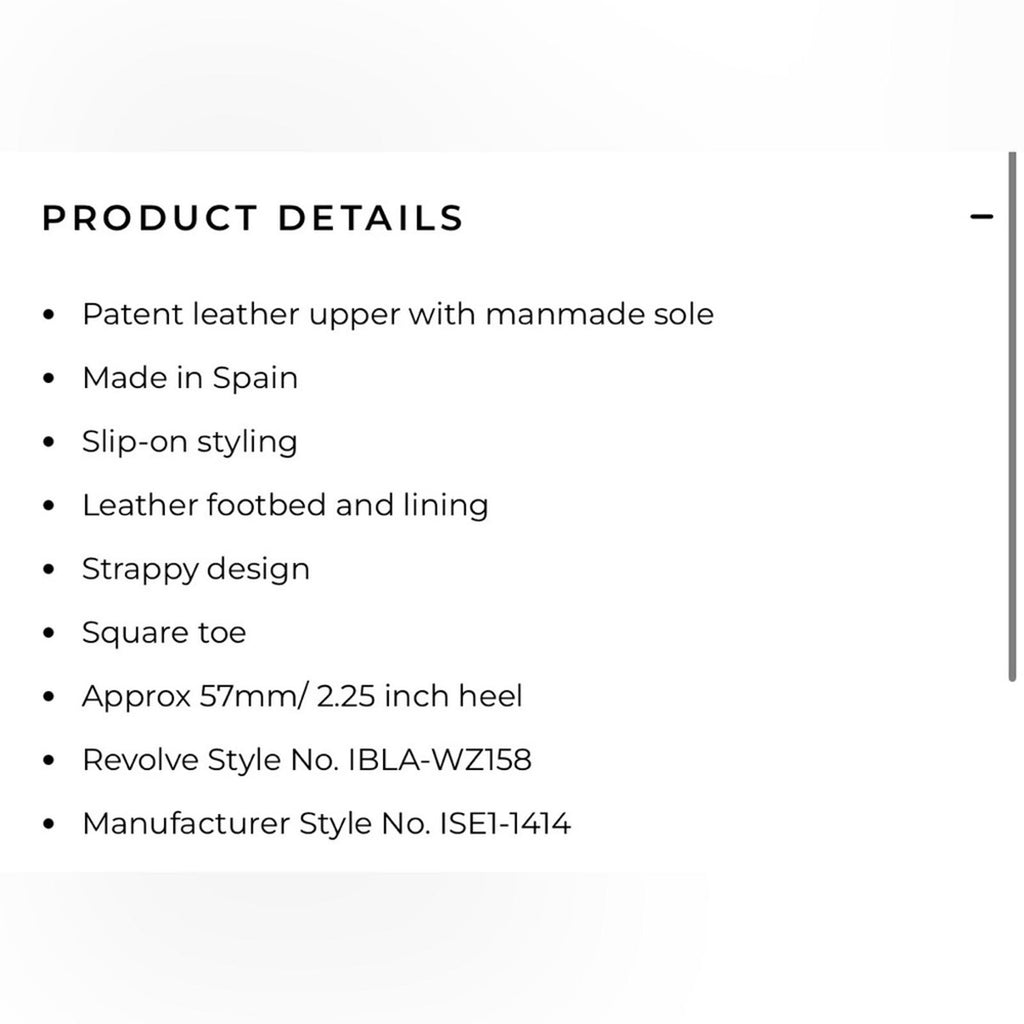Click the Strappy design list item
Screen dimensions: 1024x1024
click(x=197, y=568)
